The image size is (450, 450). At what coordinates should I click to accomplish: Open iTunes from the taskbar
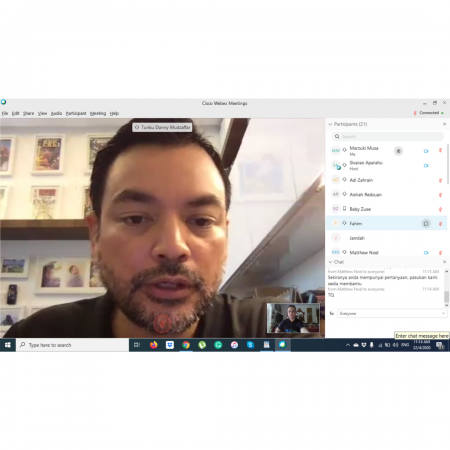pyautogui.click(x=234, y=345)
